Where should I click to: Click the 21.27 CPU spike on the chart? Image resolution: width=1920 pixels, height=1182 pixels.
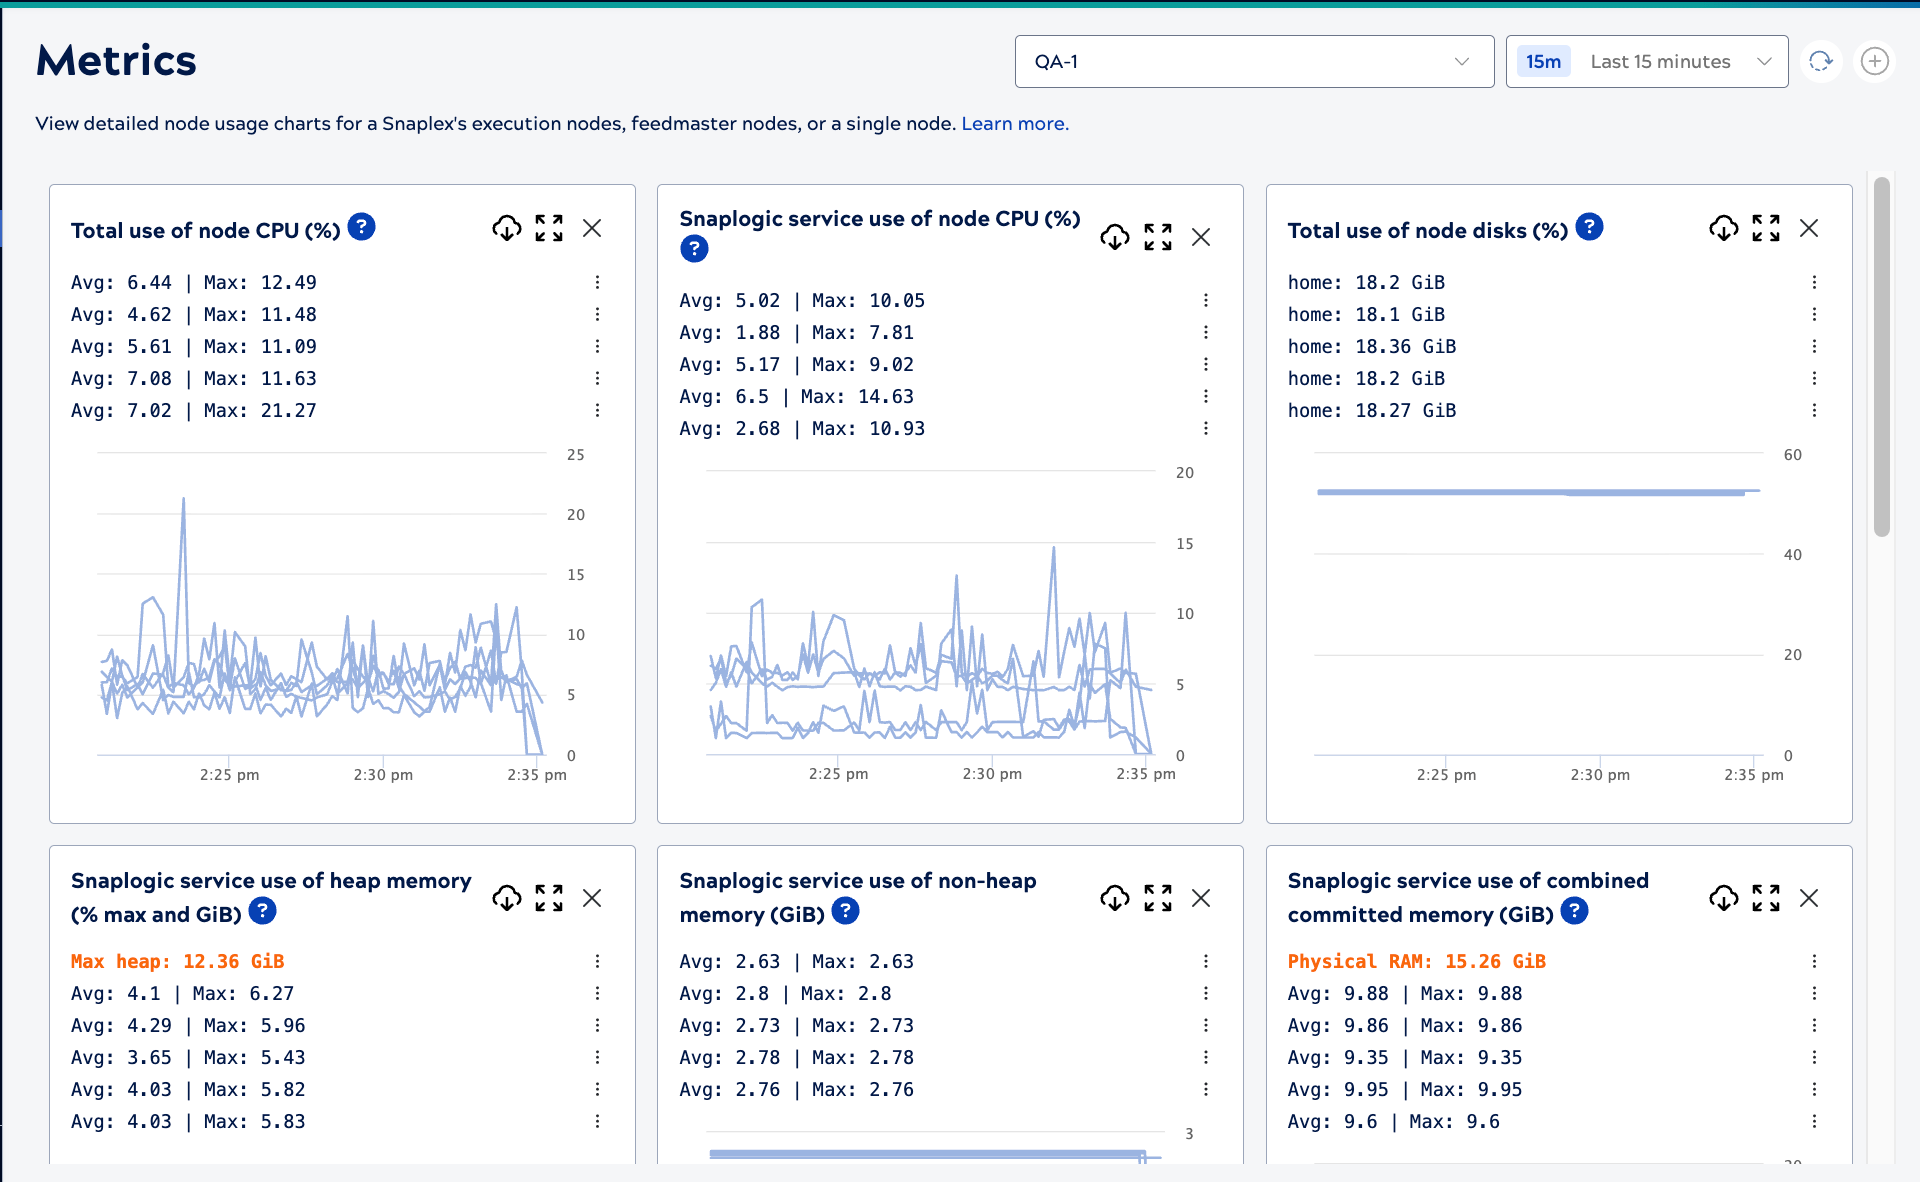click(x=183, y=500)
